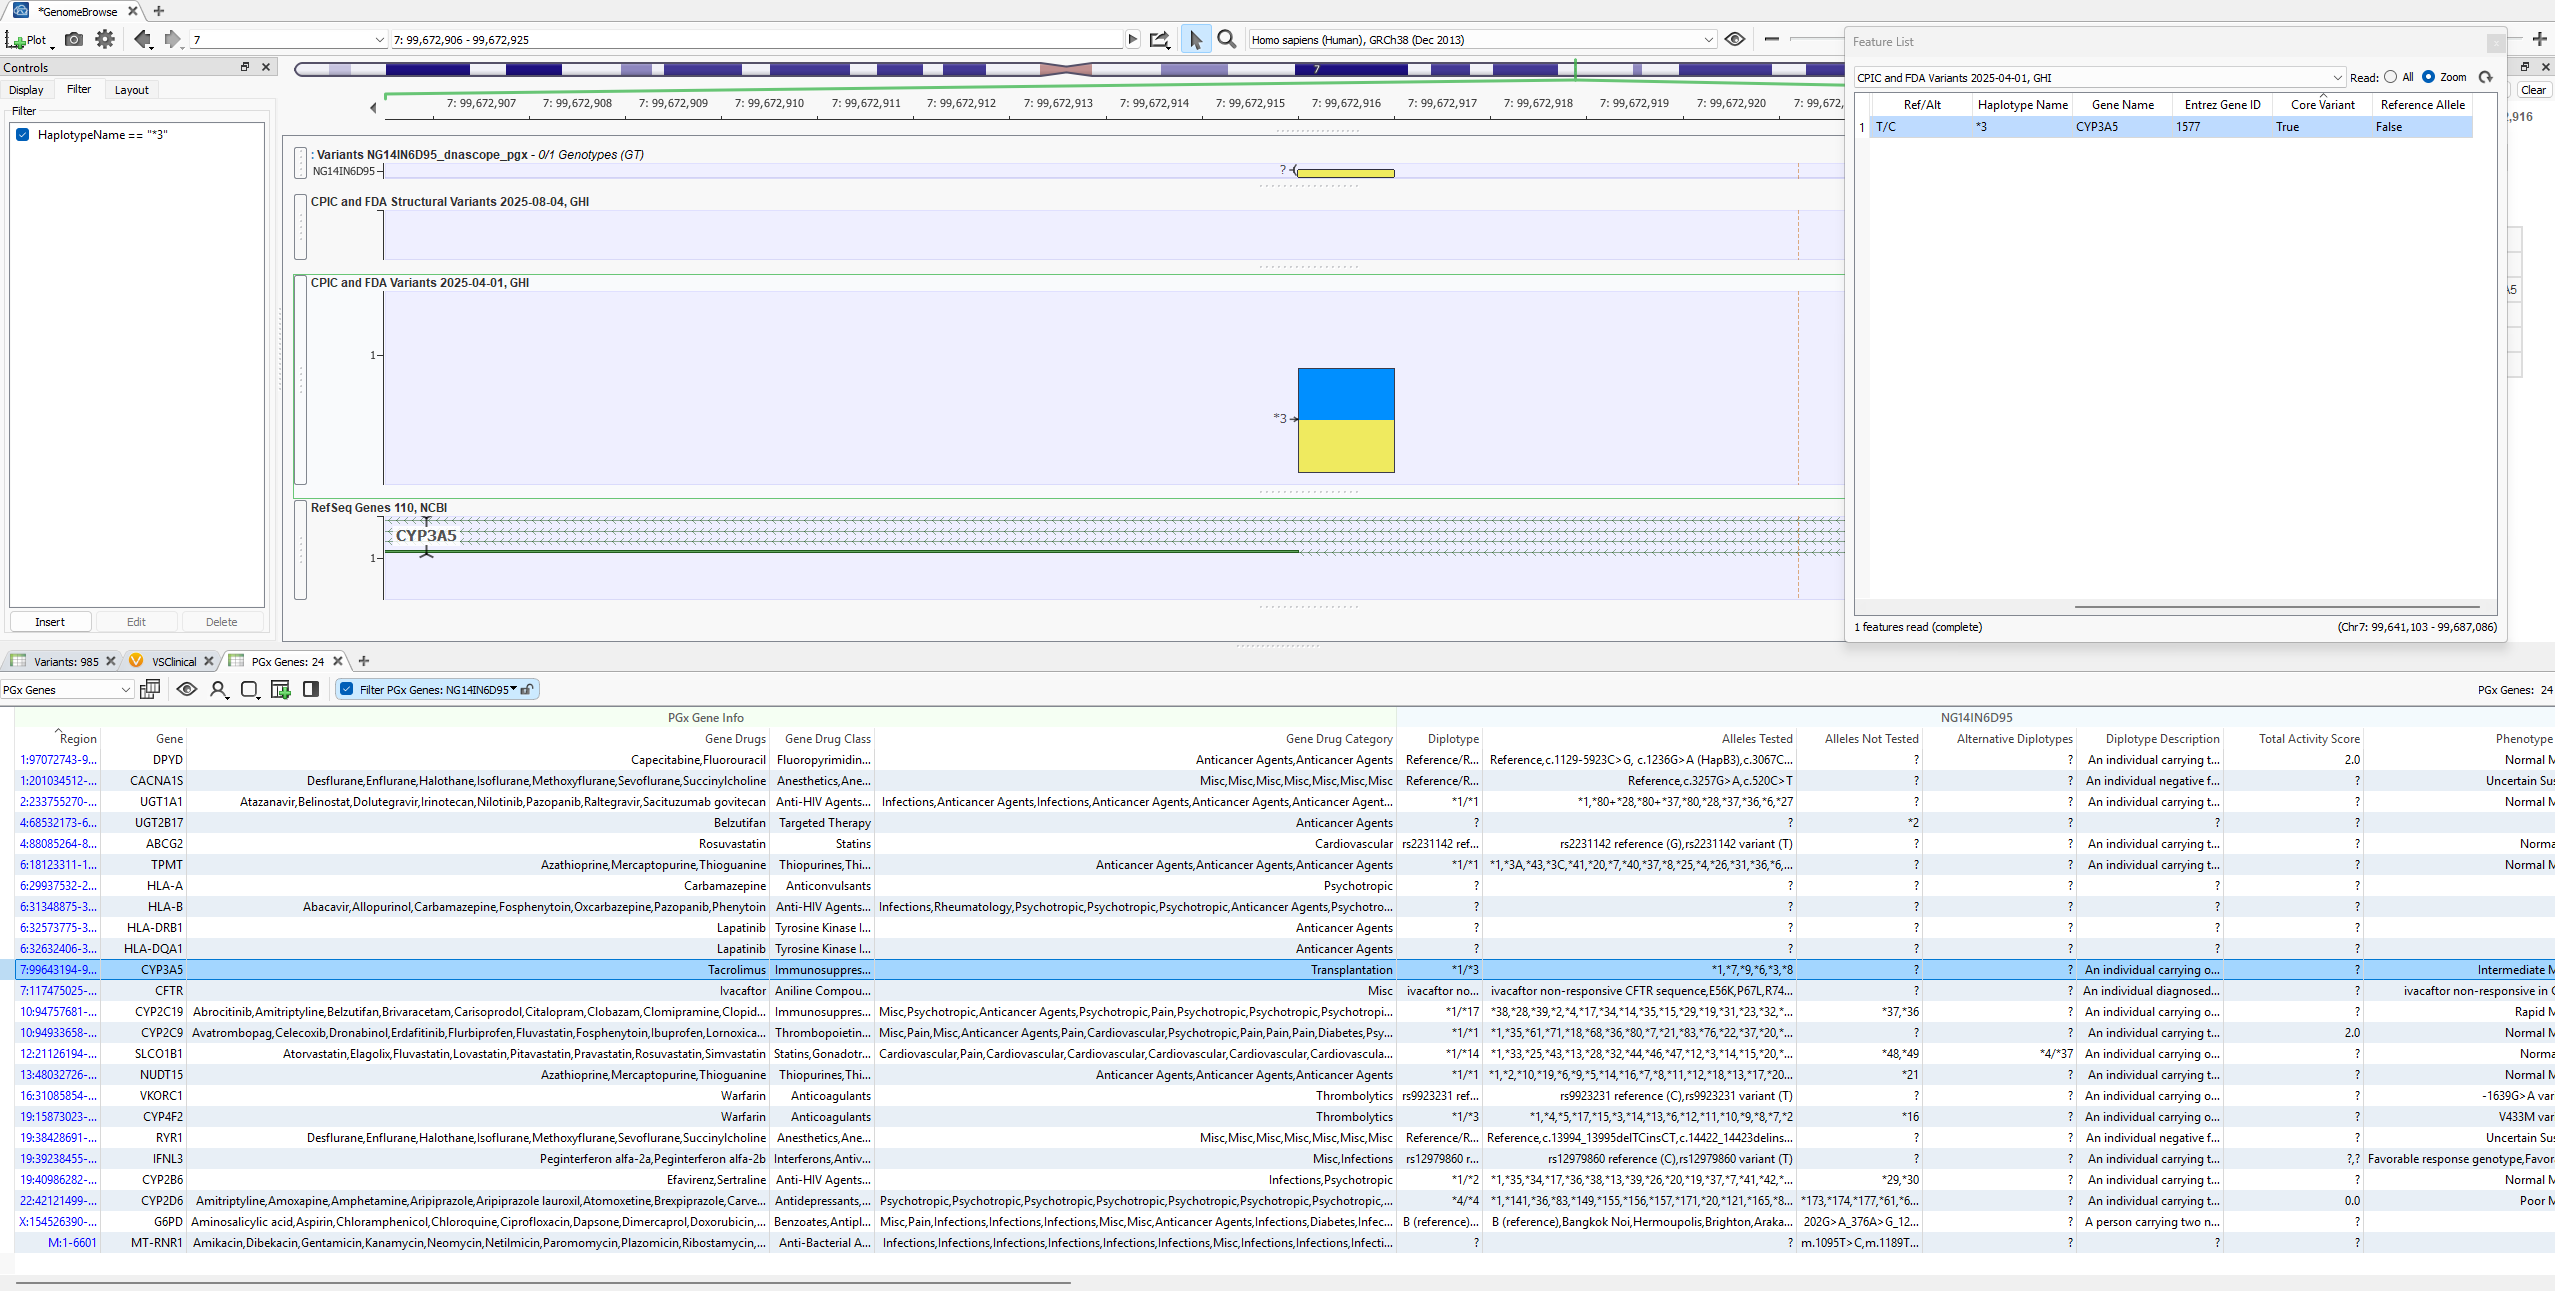This screenshot has height=1291, width=2555.
Task: Go forward with the right arrow
Action: tap(173, 39)
